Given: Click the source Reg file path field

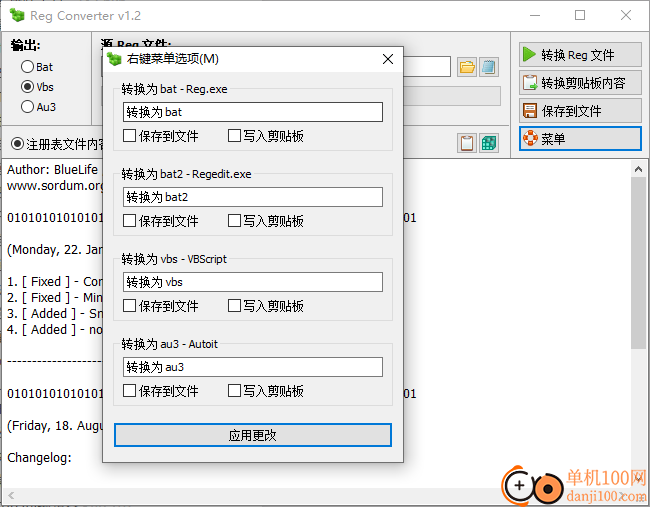Looking at the screenshot, I should click(x=427, y=67).
